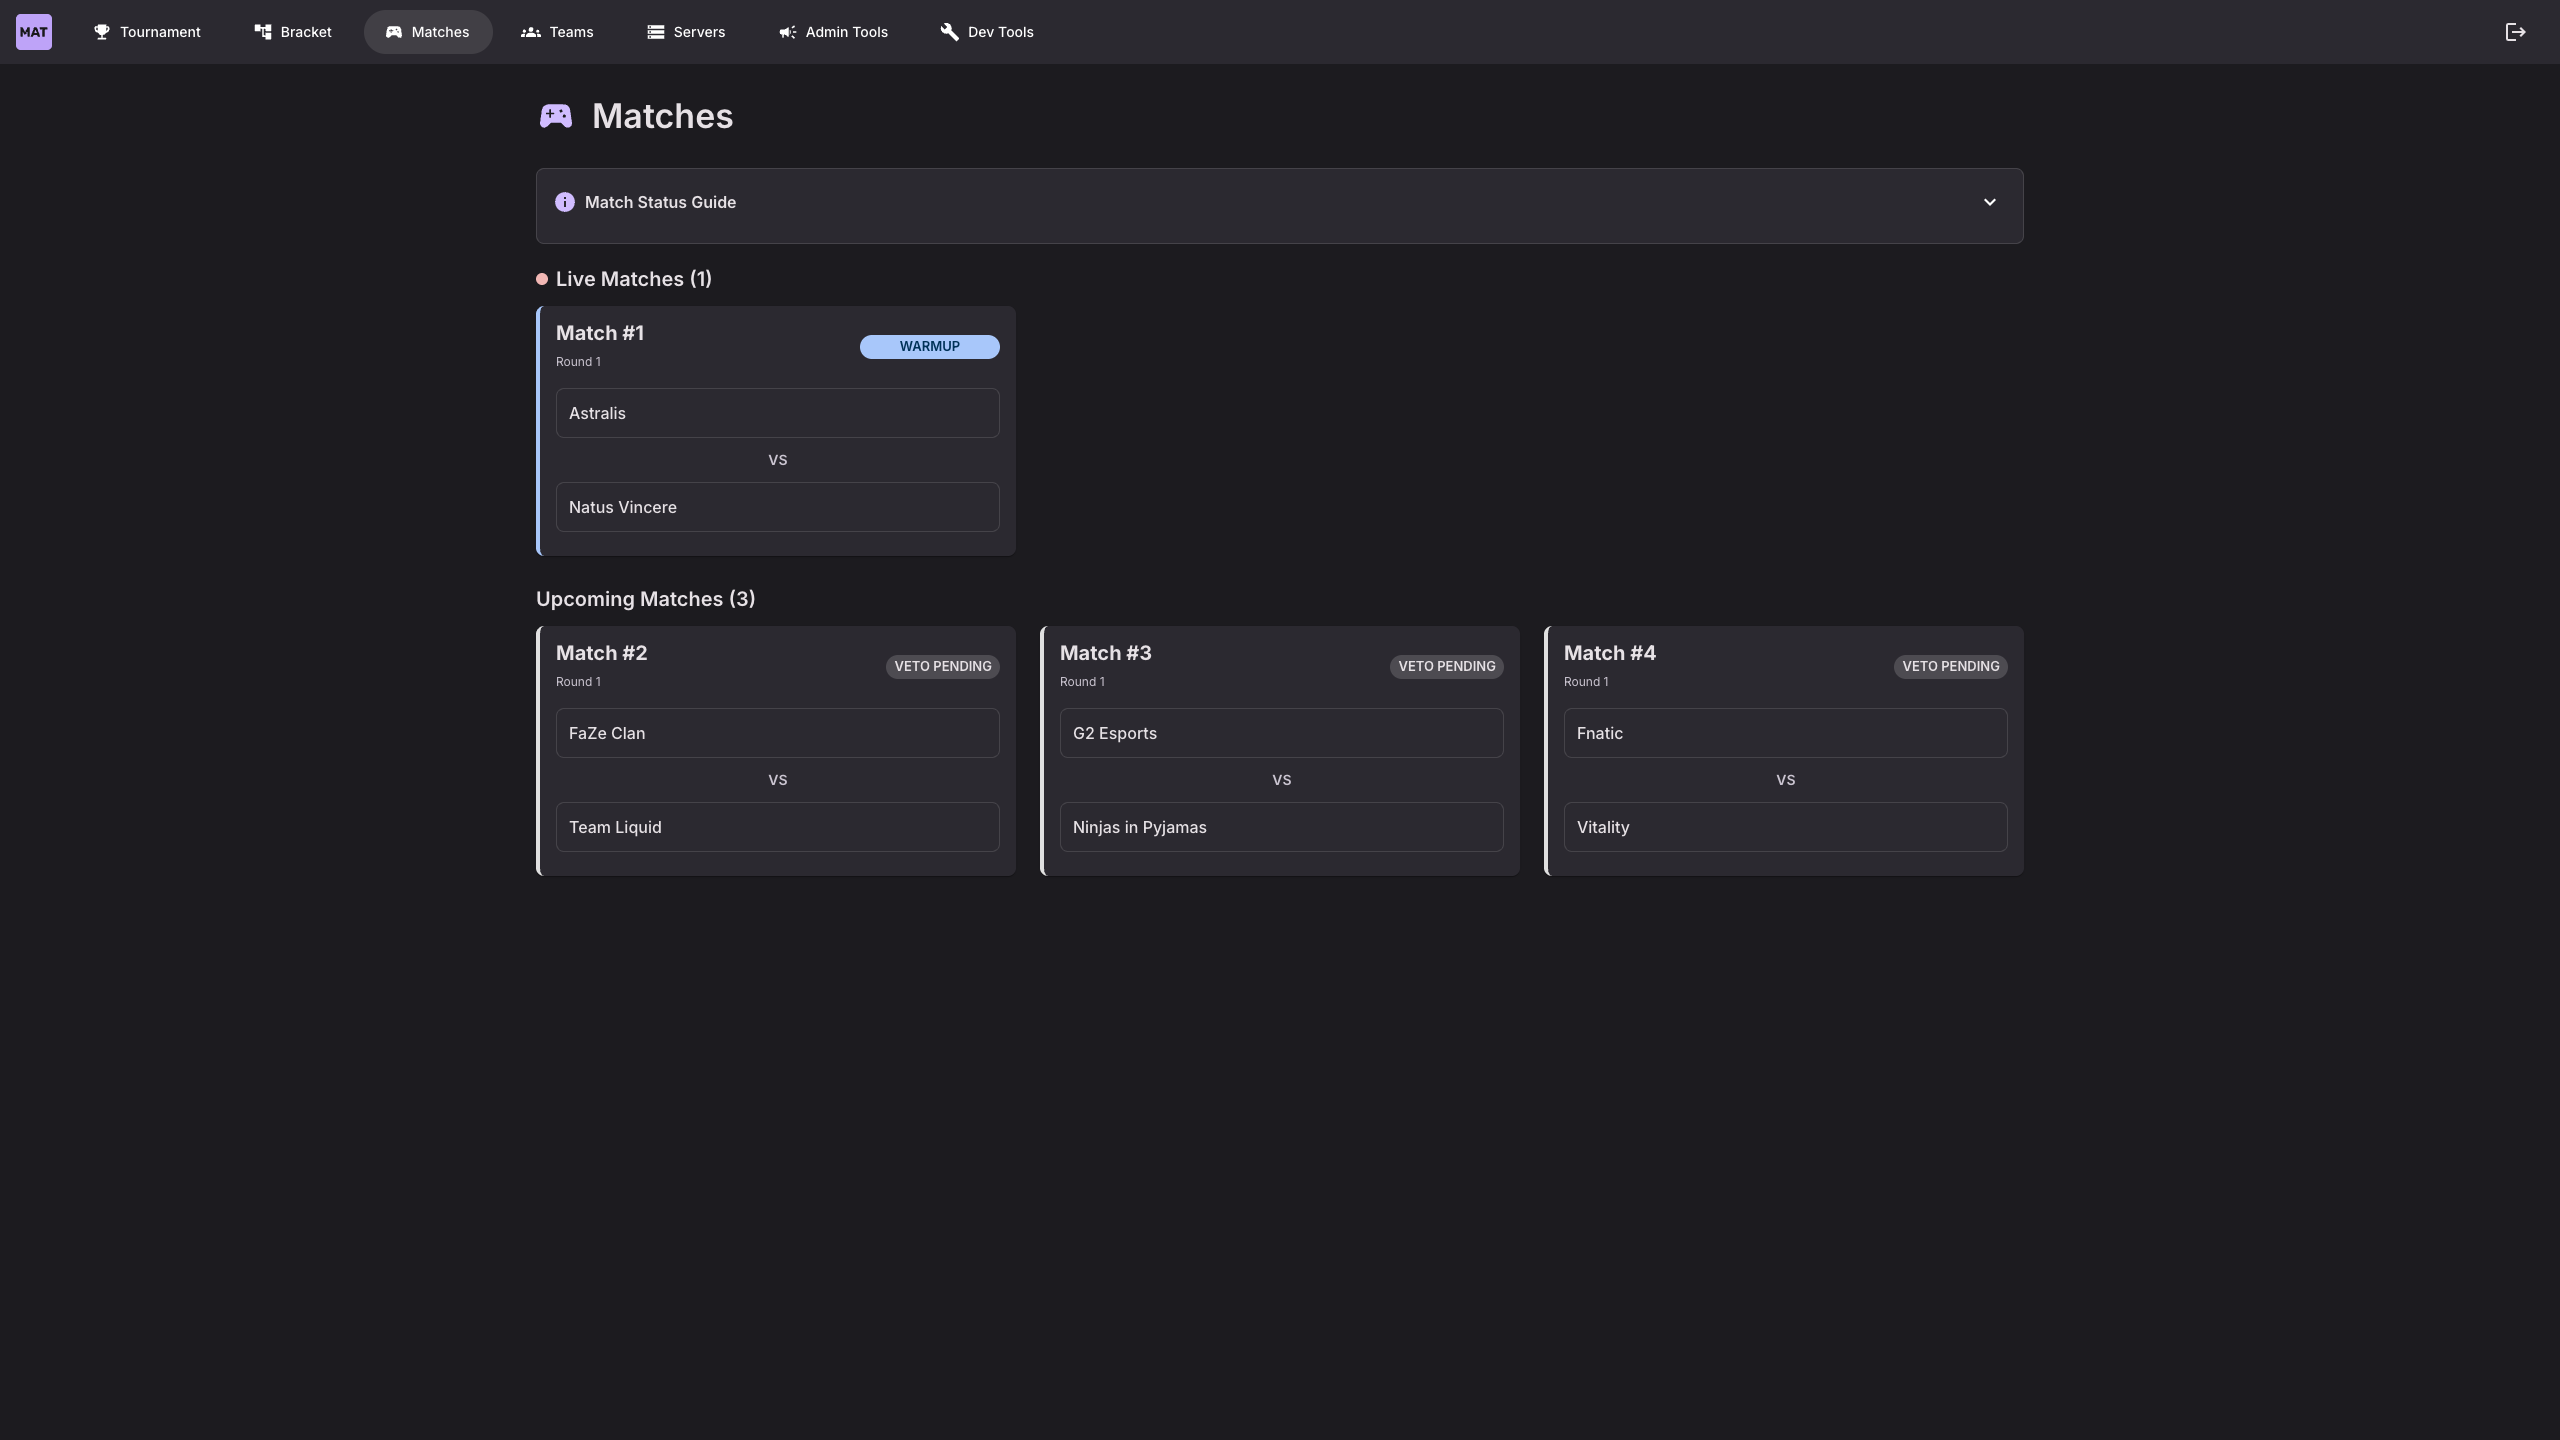Switch to the Matches tab

(428, 32)
